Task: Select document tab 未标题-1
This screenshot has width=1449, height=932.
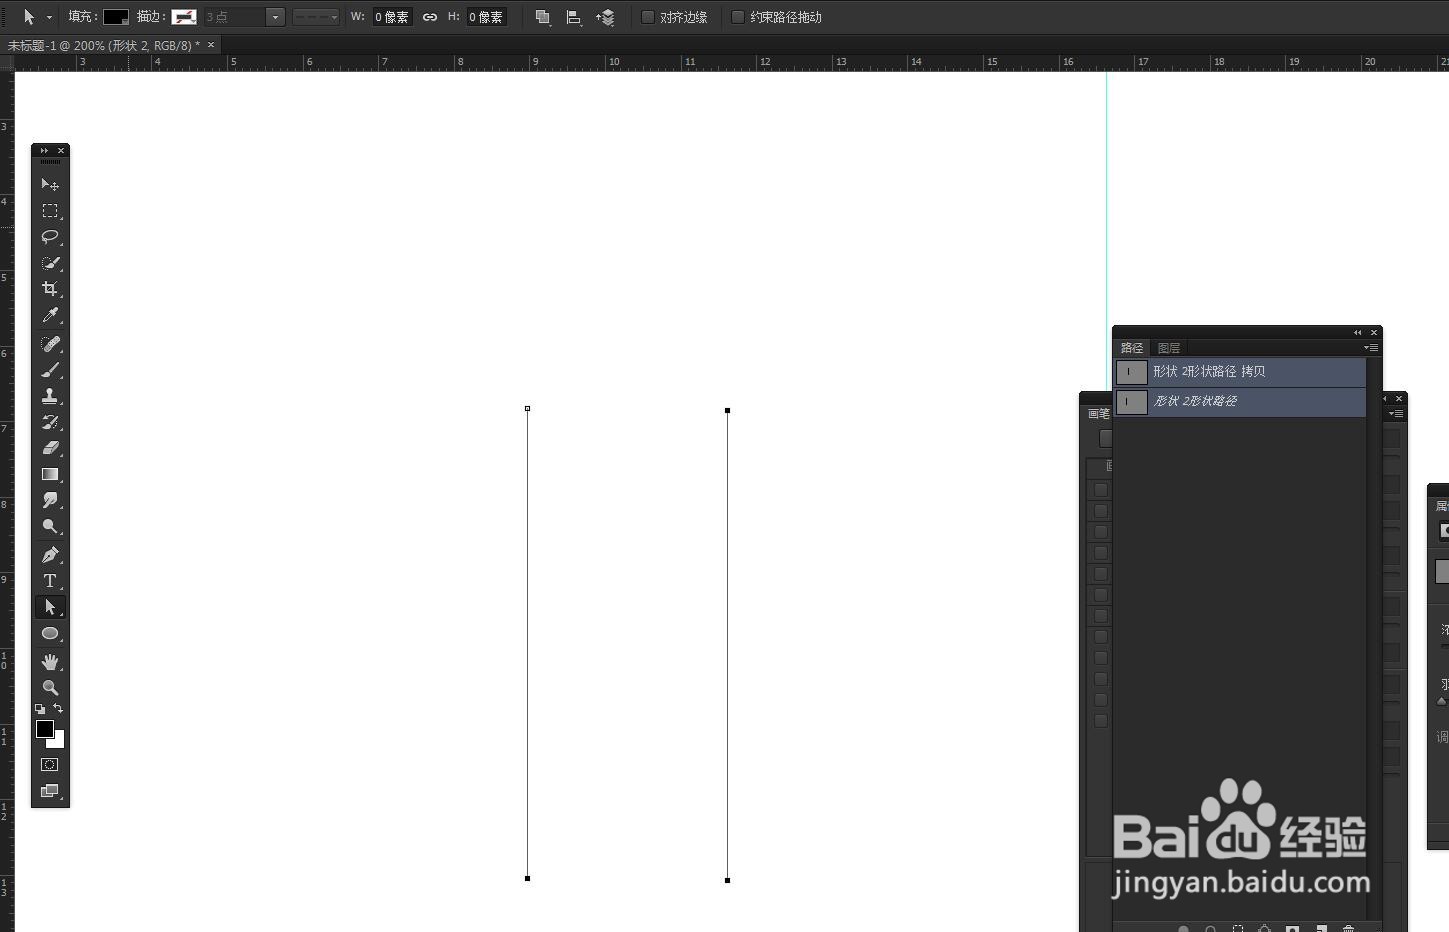Action: pos(104,45)
